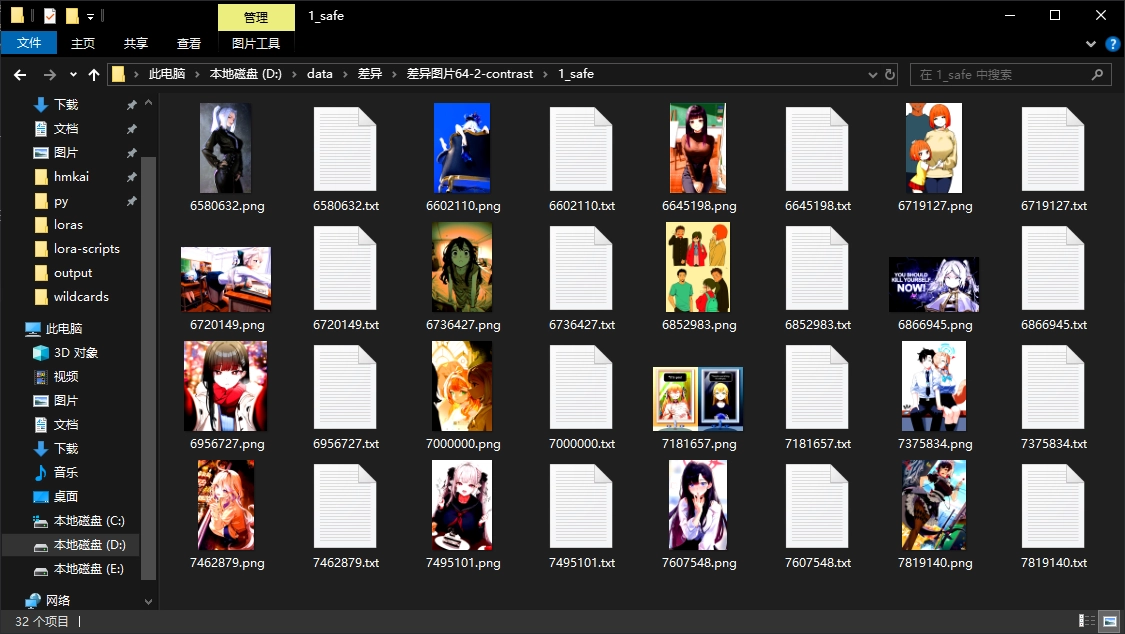
Task: Click the Properties icon in the quick access toolbar
Action: (x=50, y=16)
